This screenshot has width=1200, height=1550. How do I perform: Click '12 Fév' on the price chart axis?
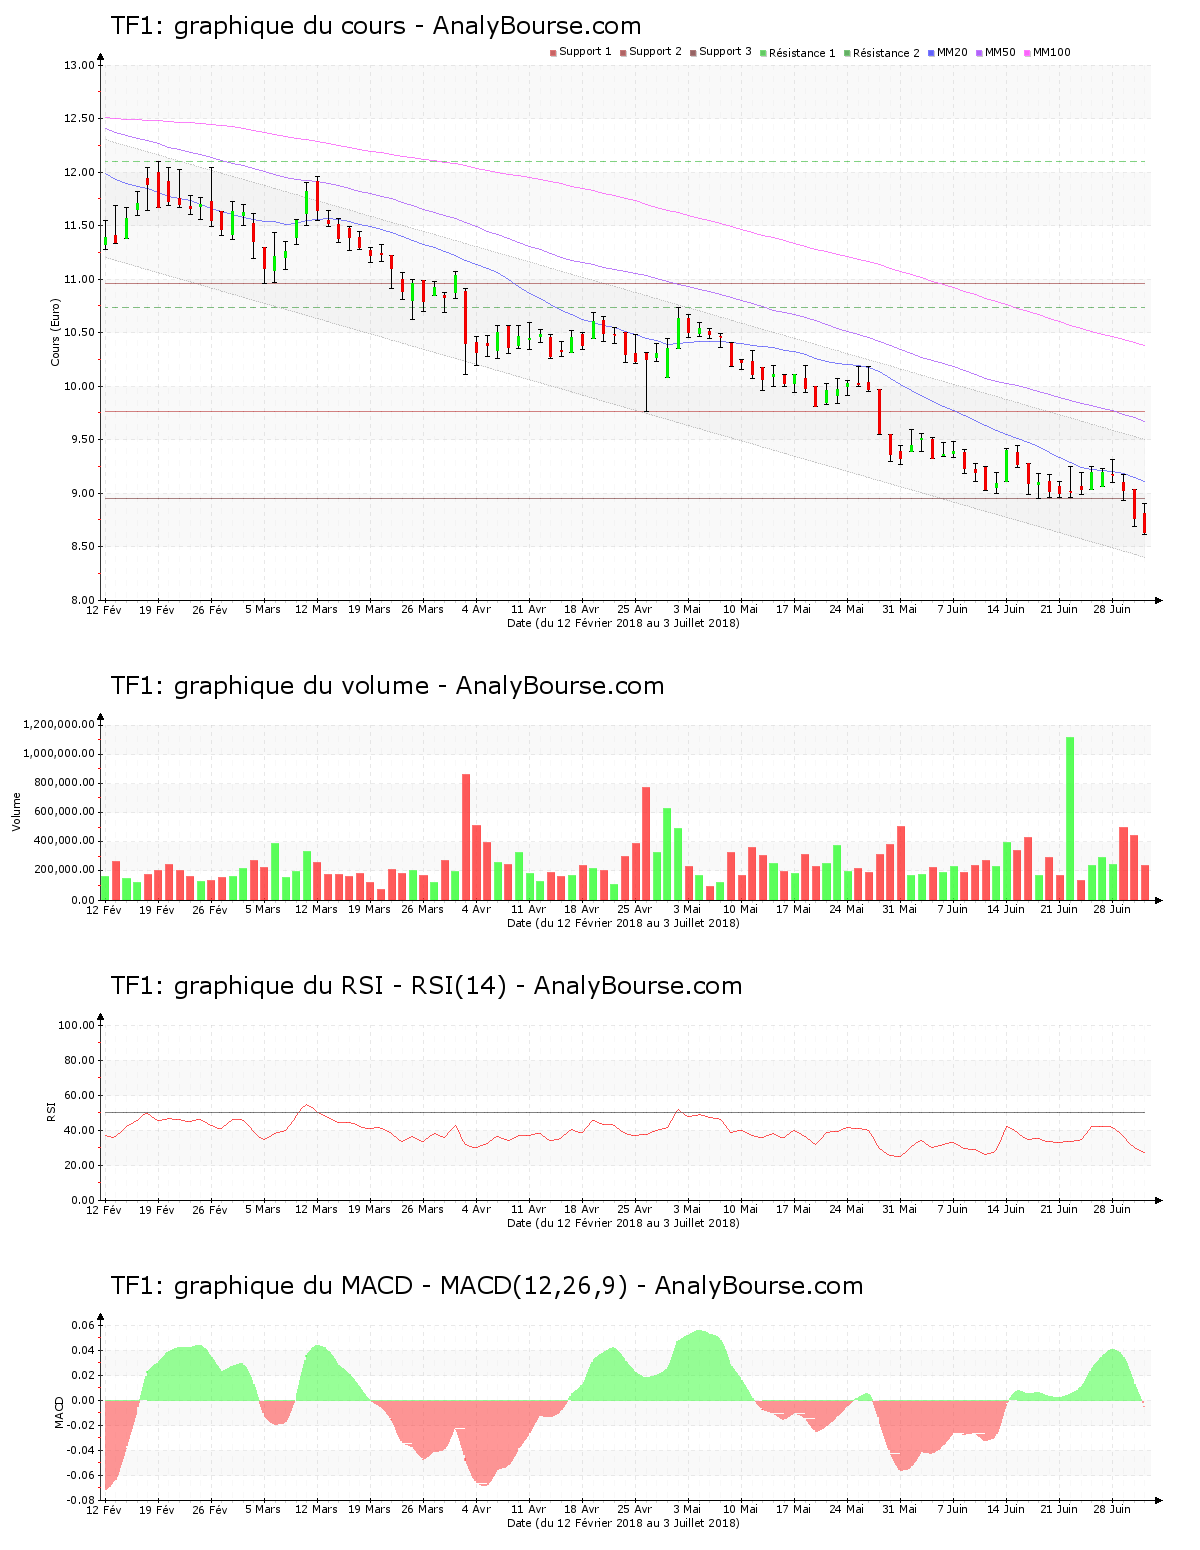(104, 610)
